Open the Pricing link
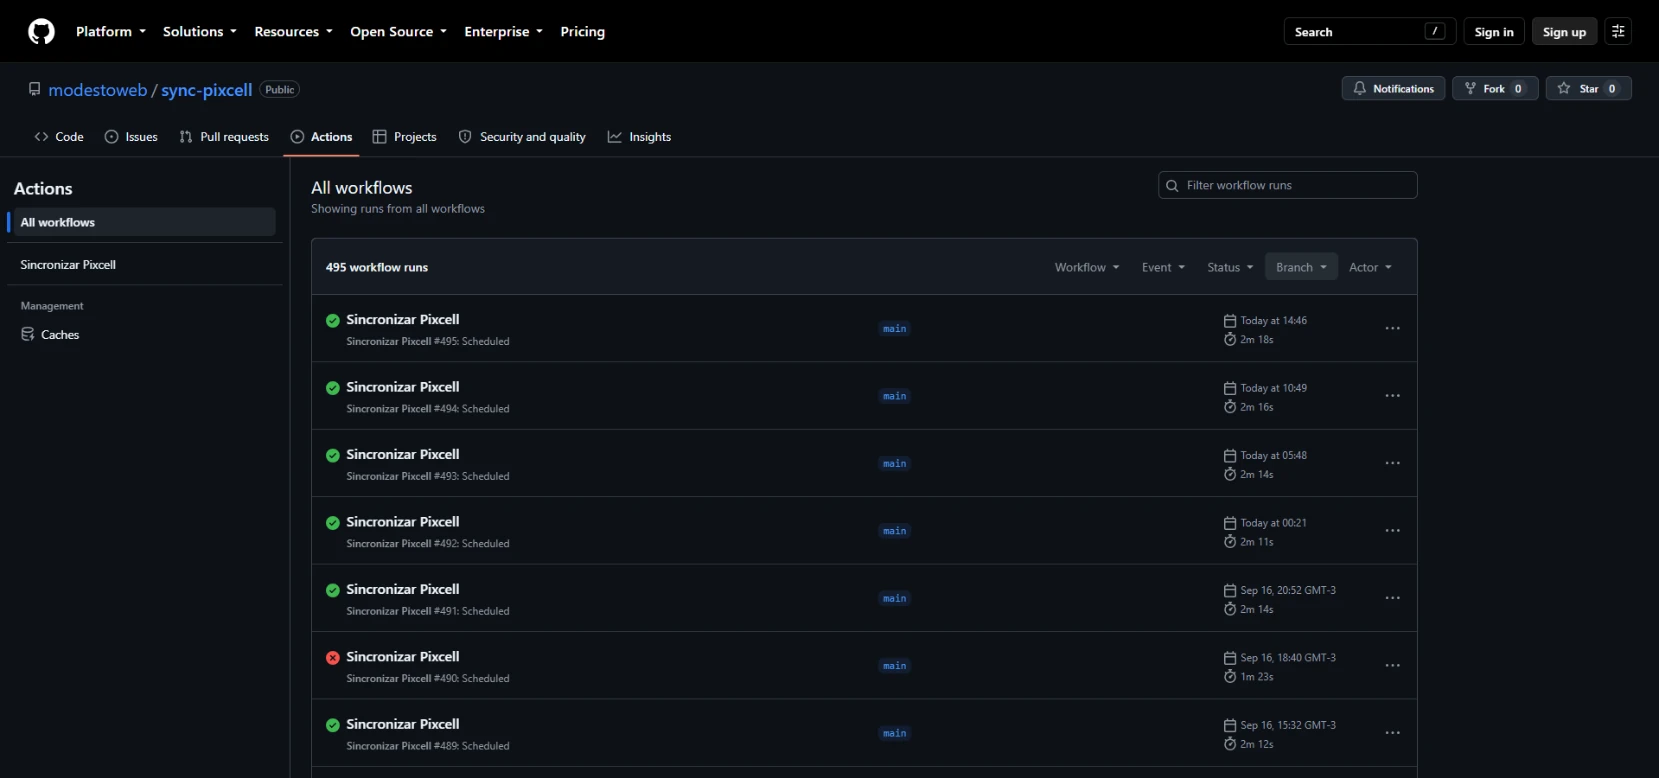The image size is (1659, 778). [x=583, y=32]
